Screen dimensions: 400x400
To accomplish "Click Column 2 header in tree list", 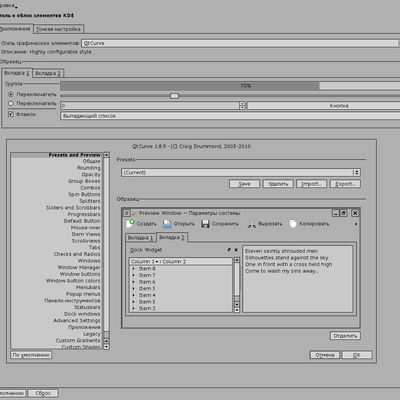I will (197, 262).
